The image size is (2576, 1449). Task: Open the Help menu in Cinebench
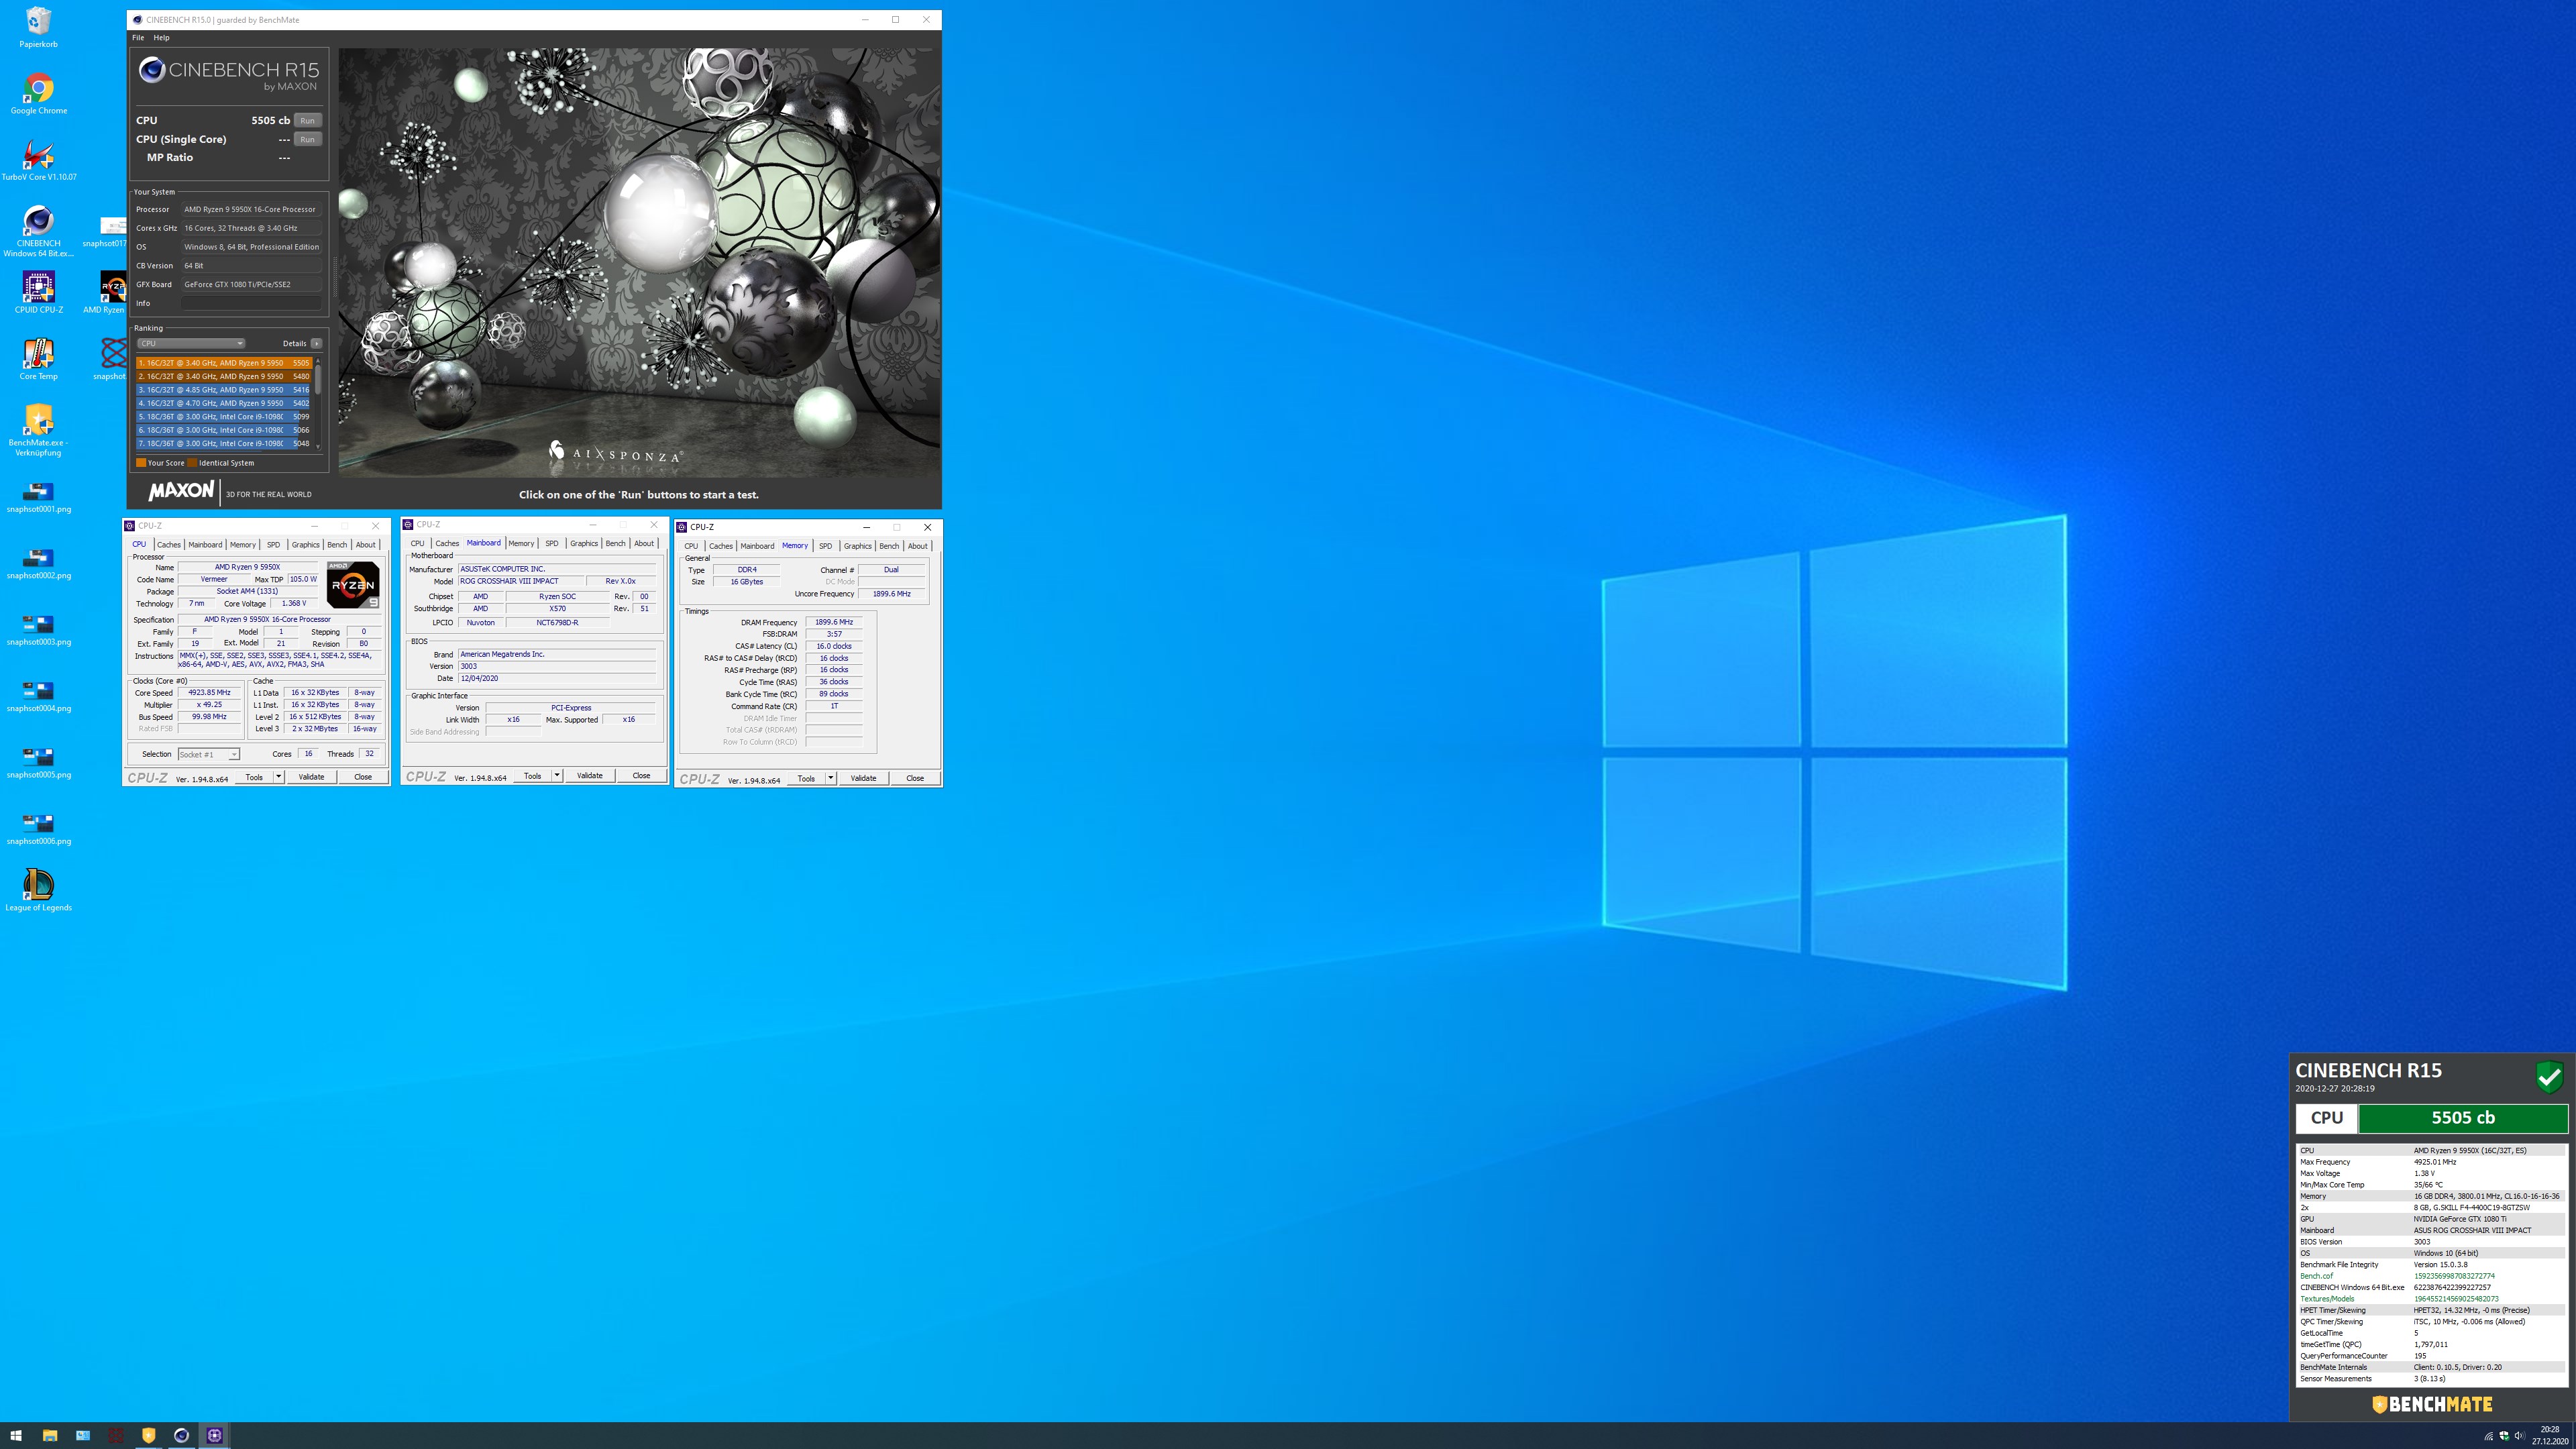coord(161,38)
